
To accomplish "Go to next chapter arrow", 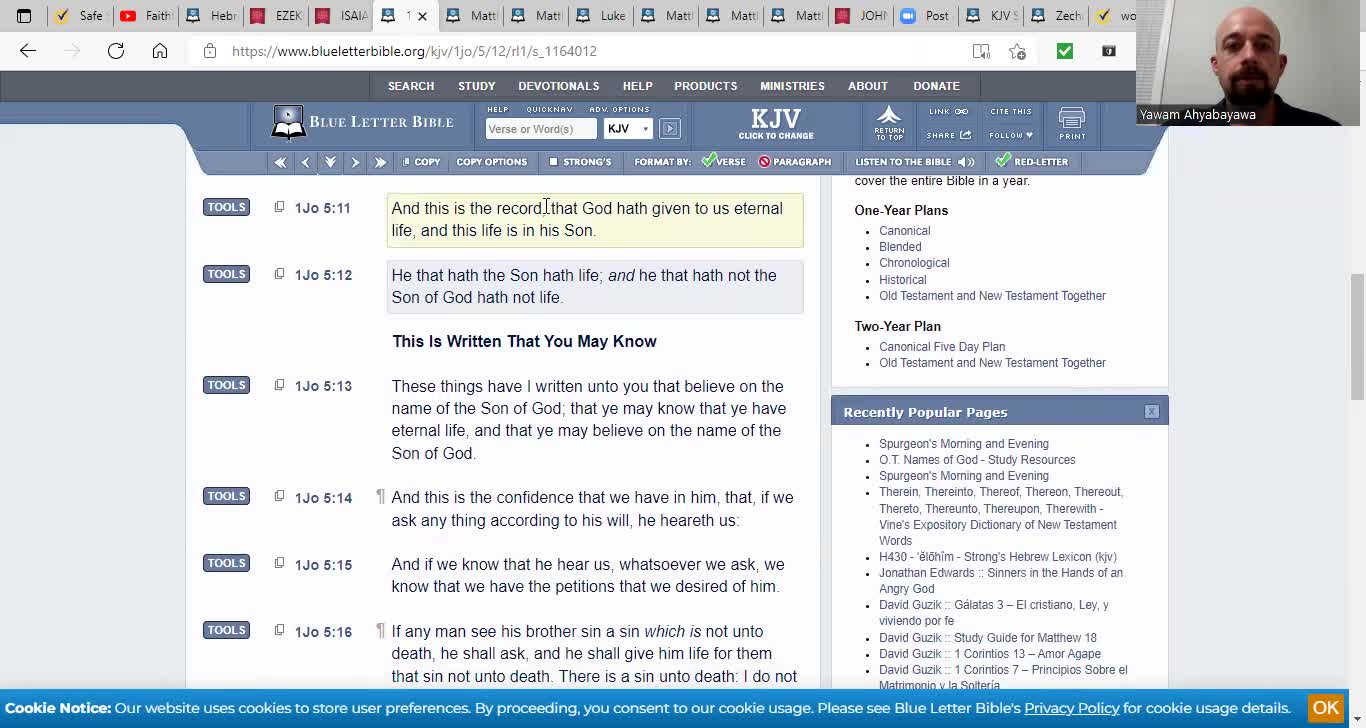I will (x=355, y=162).
